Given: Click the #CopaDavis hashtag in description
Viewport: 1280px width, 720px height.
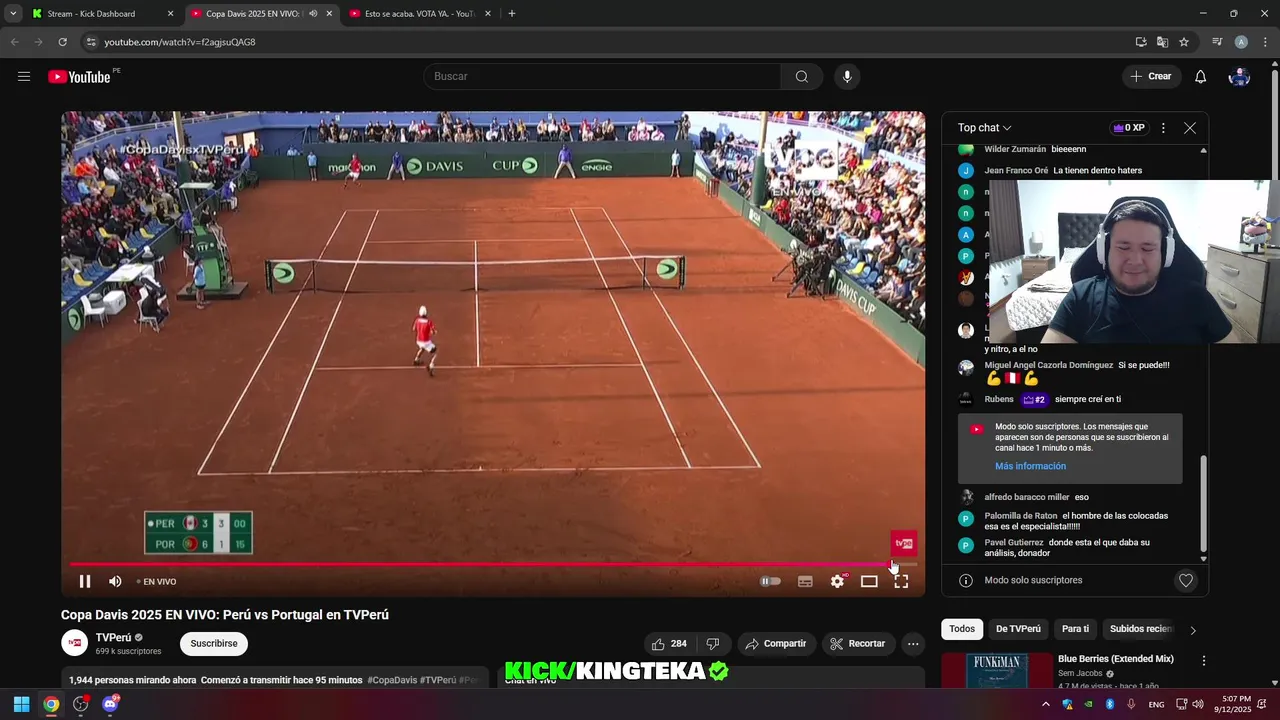Looking at the screenshot, I should point(394,680).
